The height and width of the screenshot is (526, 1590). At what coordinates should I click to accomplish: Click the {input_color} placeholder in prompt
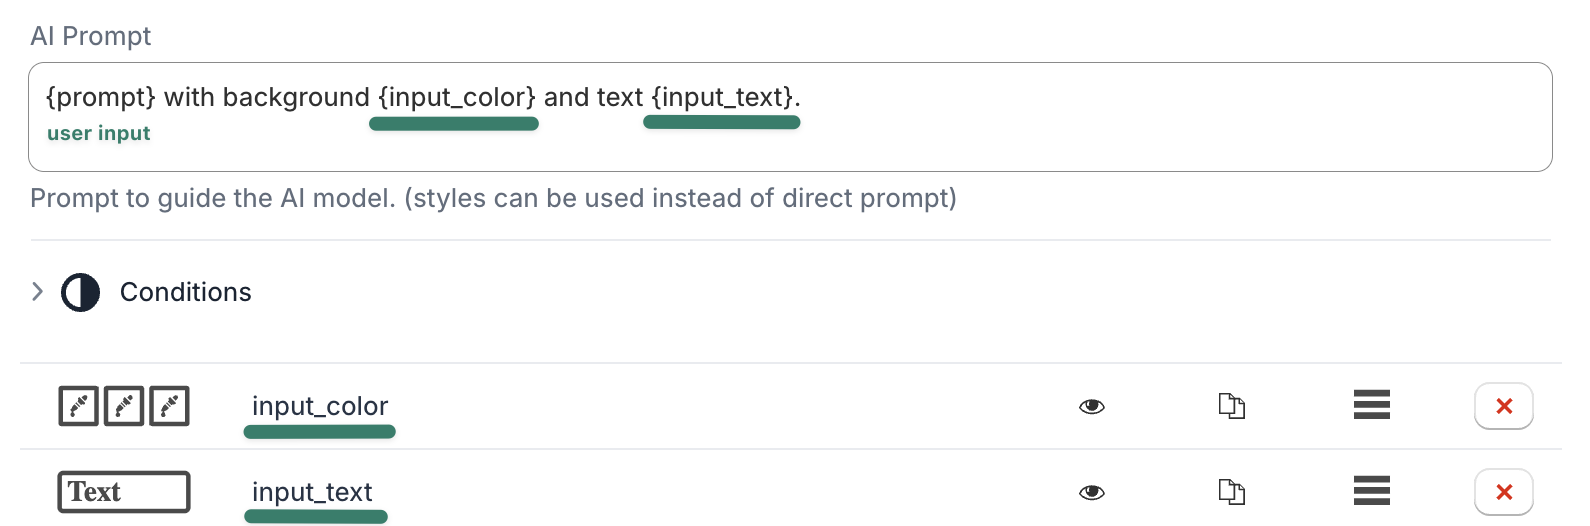pyautogui.click(x=456, y=97)
